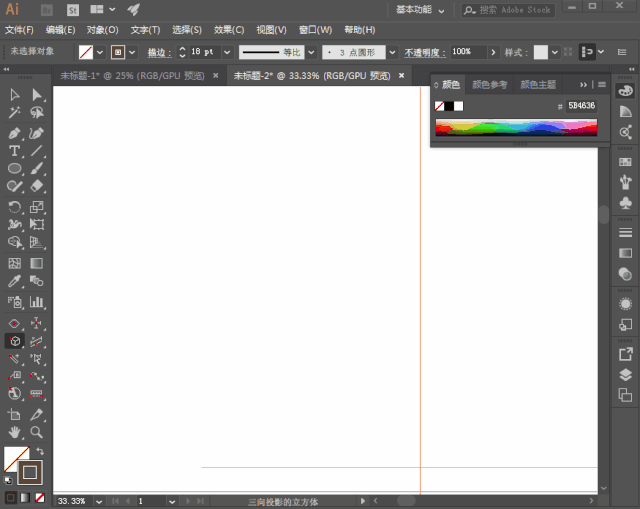Select the Free Transform tool
Viewport: 640px width, 509px height.
pyautogui.click(x=37, y=224)
